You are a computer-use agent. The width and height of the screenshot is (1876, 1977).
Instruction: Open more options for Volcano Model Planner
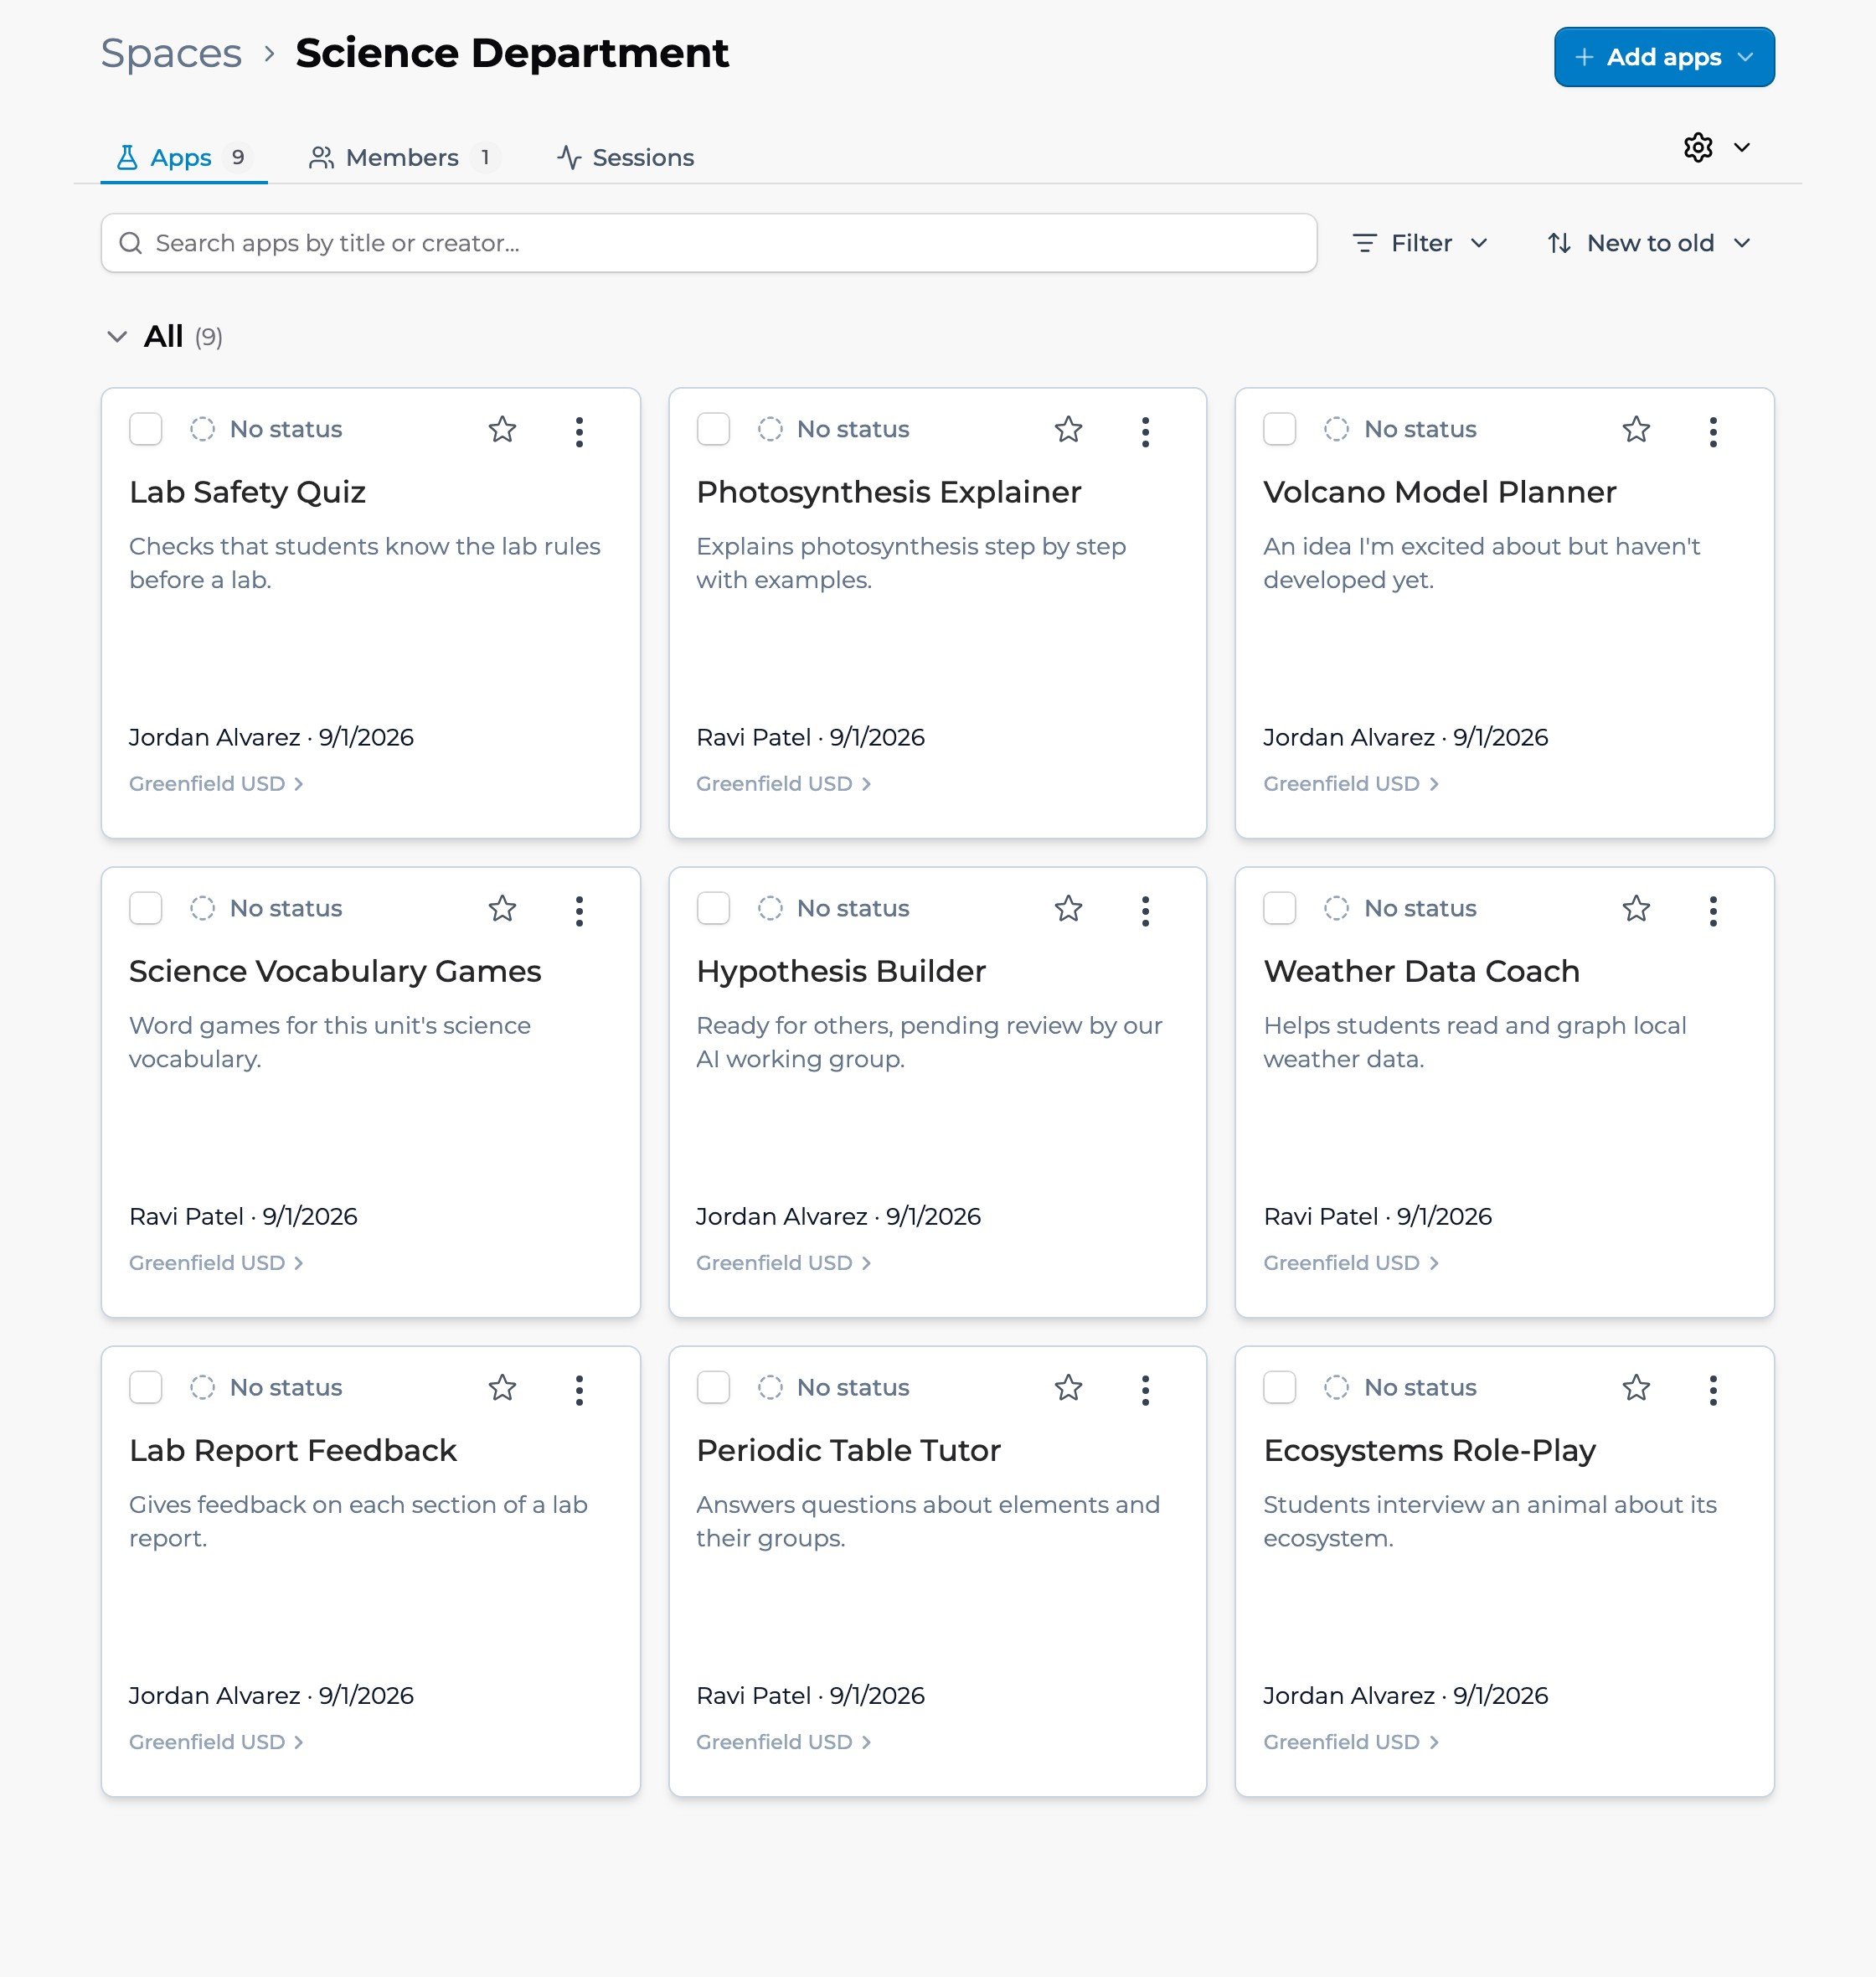pyautogui.click(x=1713, y=431)
